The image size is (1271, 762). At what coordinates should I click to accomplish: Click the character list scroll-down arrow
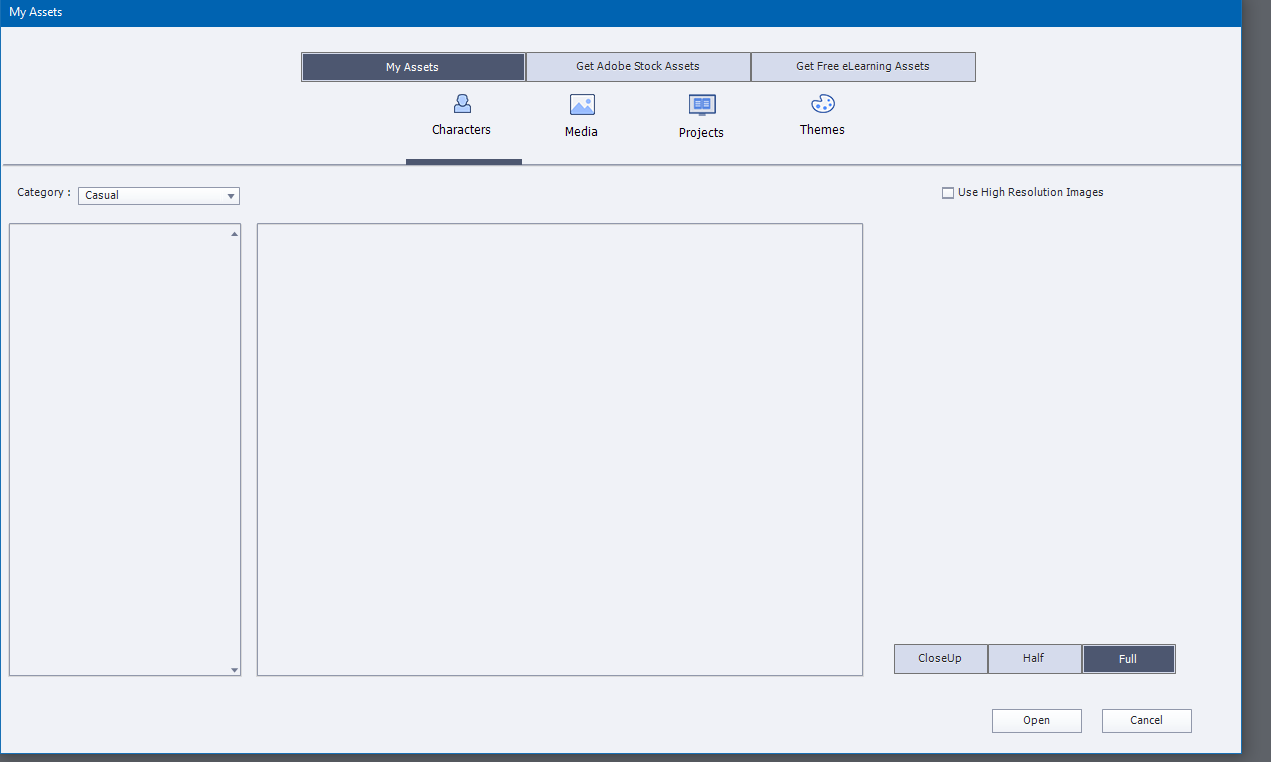point(235,670)
